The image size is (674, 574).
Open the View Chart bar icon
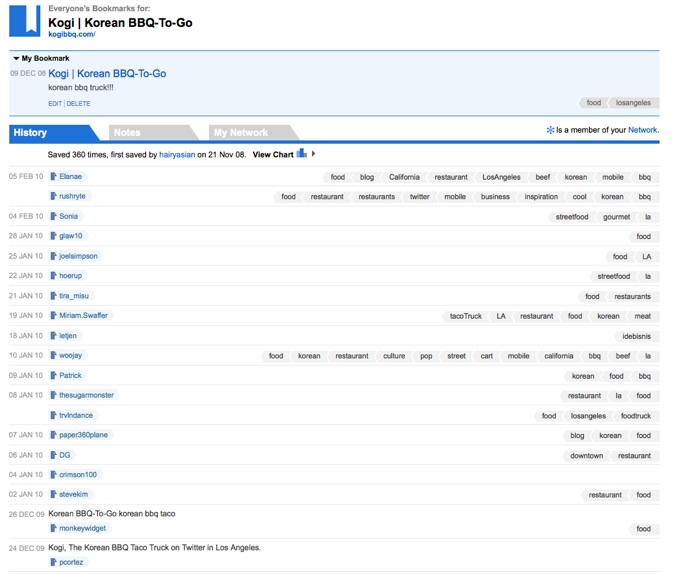[301, 153]
